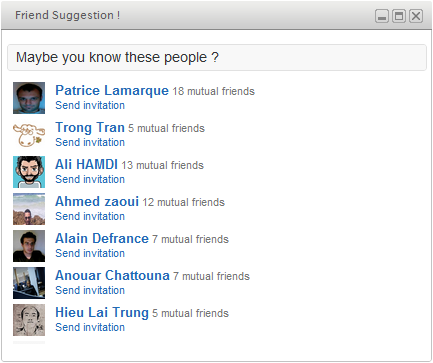Click Hieu Lai Trung's sketch avatar
The image size is (433, 363).
click(x=29, y=320)
